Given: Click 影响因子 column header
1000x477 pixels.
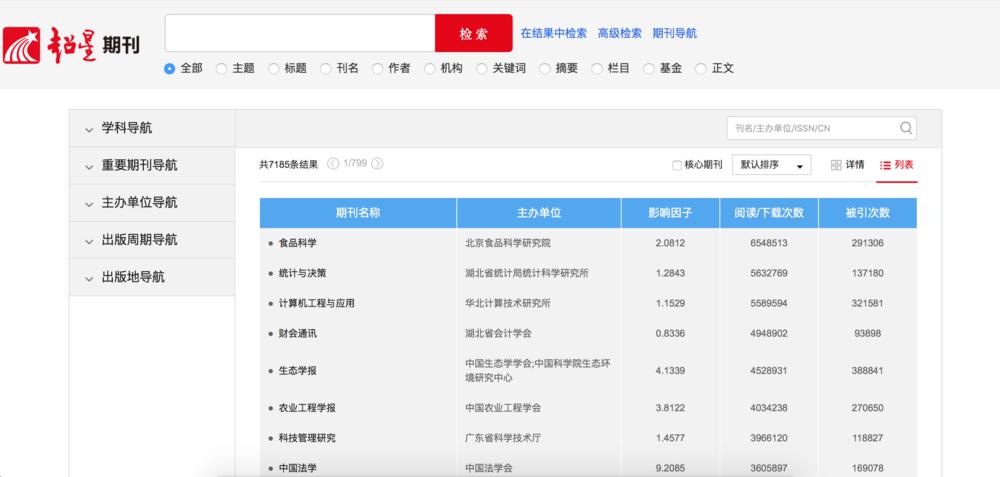Looking at the screenshot, I should (x=670, y=213).
